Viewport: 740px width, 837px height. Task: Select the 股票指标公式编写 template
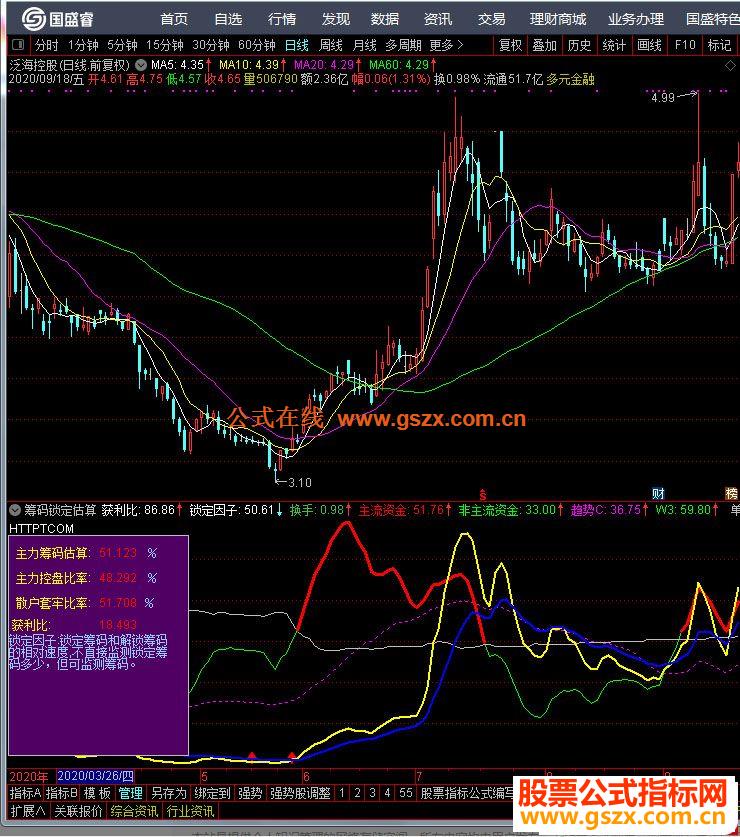(x=467, y=793)
